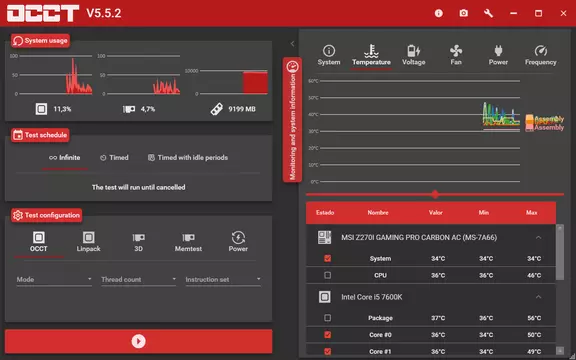This screenshot has height=360, width=576.
Task: Open the Thread count dropdown
Action: (x=138, y=280)
